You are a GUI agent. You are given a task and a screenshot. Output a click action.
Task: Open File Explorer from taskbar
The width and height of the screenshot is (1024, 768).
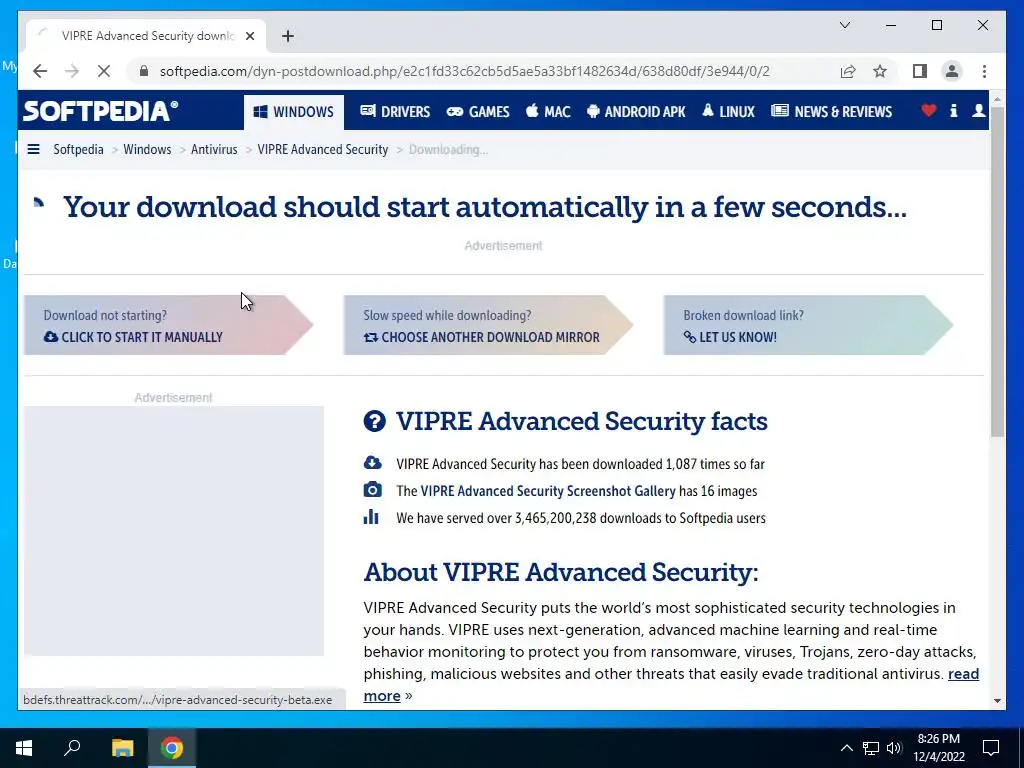click(x=122, y=748)
